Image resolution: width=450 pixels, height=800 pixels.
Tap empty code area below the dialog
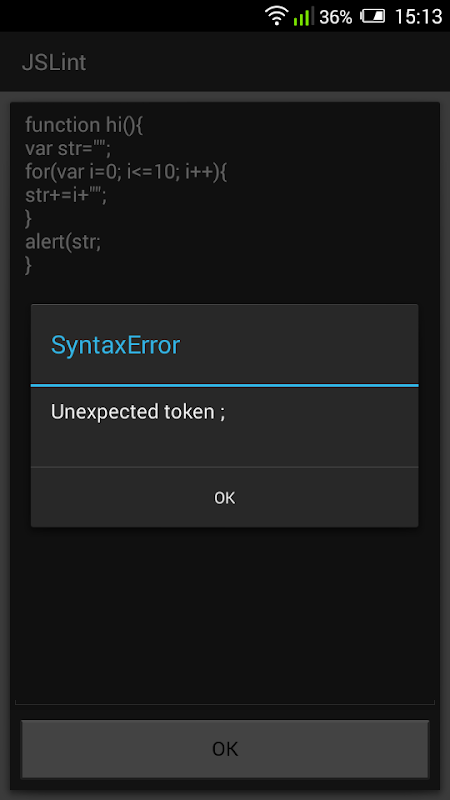pos(224,612)
